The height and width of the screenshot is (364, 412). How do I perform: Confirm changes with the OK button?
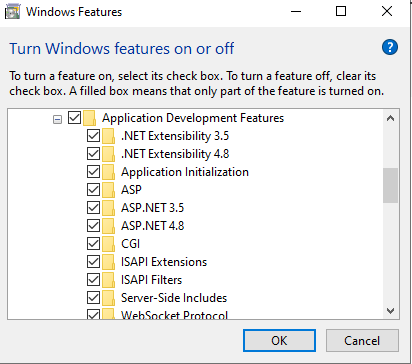[279, 341]
